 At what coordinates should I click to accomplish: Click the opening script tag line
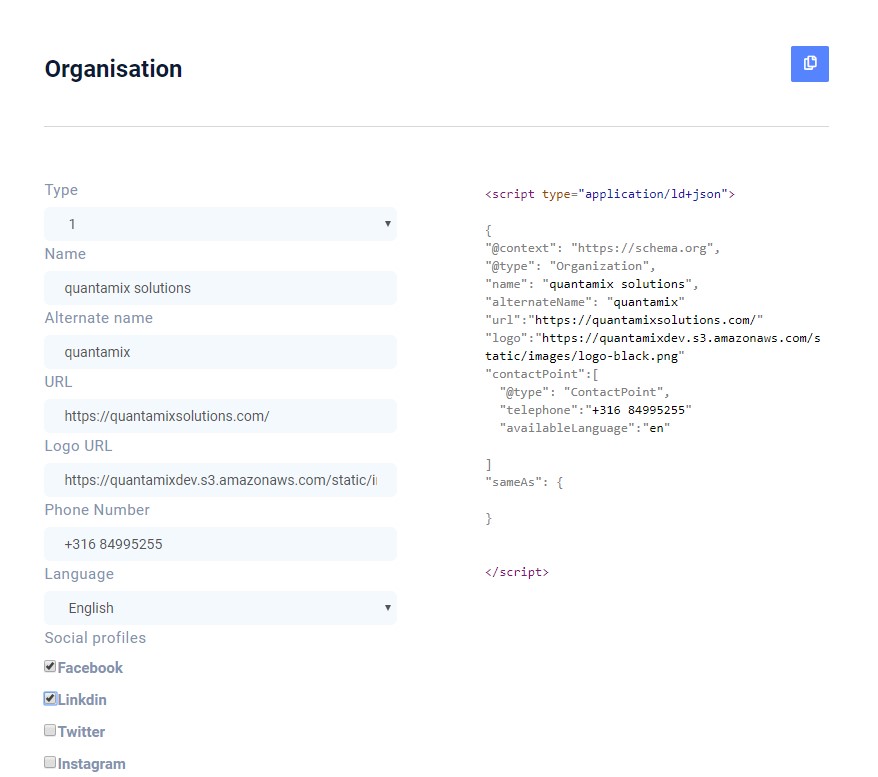coord(610,194)
